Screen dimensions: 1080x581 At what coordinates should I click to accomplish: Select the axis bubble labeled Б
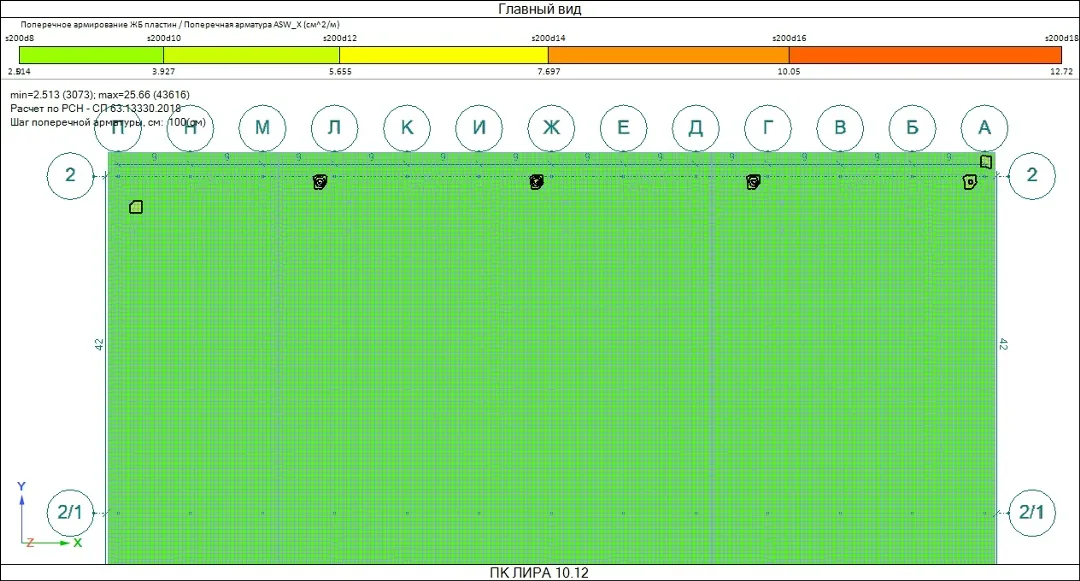[913, 128]
